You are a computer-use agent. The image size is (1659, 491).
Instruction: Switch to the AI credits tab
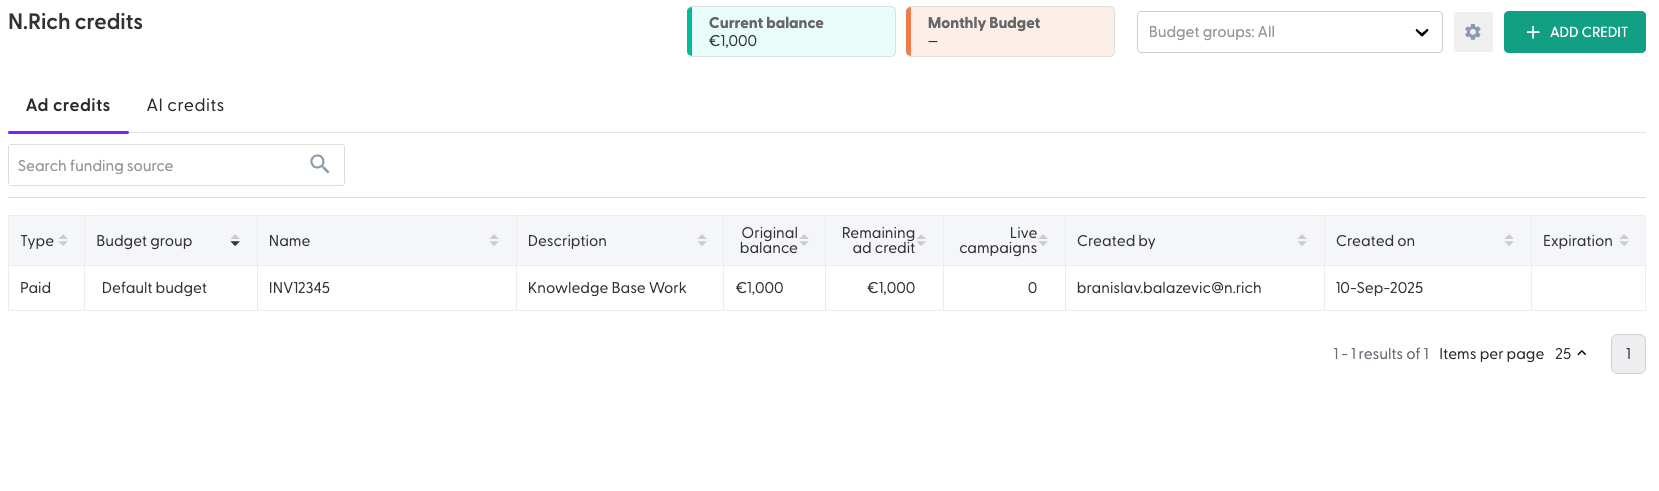coord(185,105)
